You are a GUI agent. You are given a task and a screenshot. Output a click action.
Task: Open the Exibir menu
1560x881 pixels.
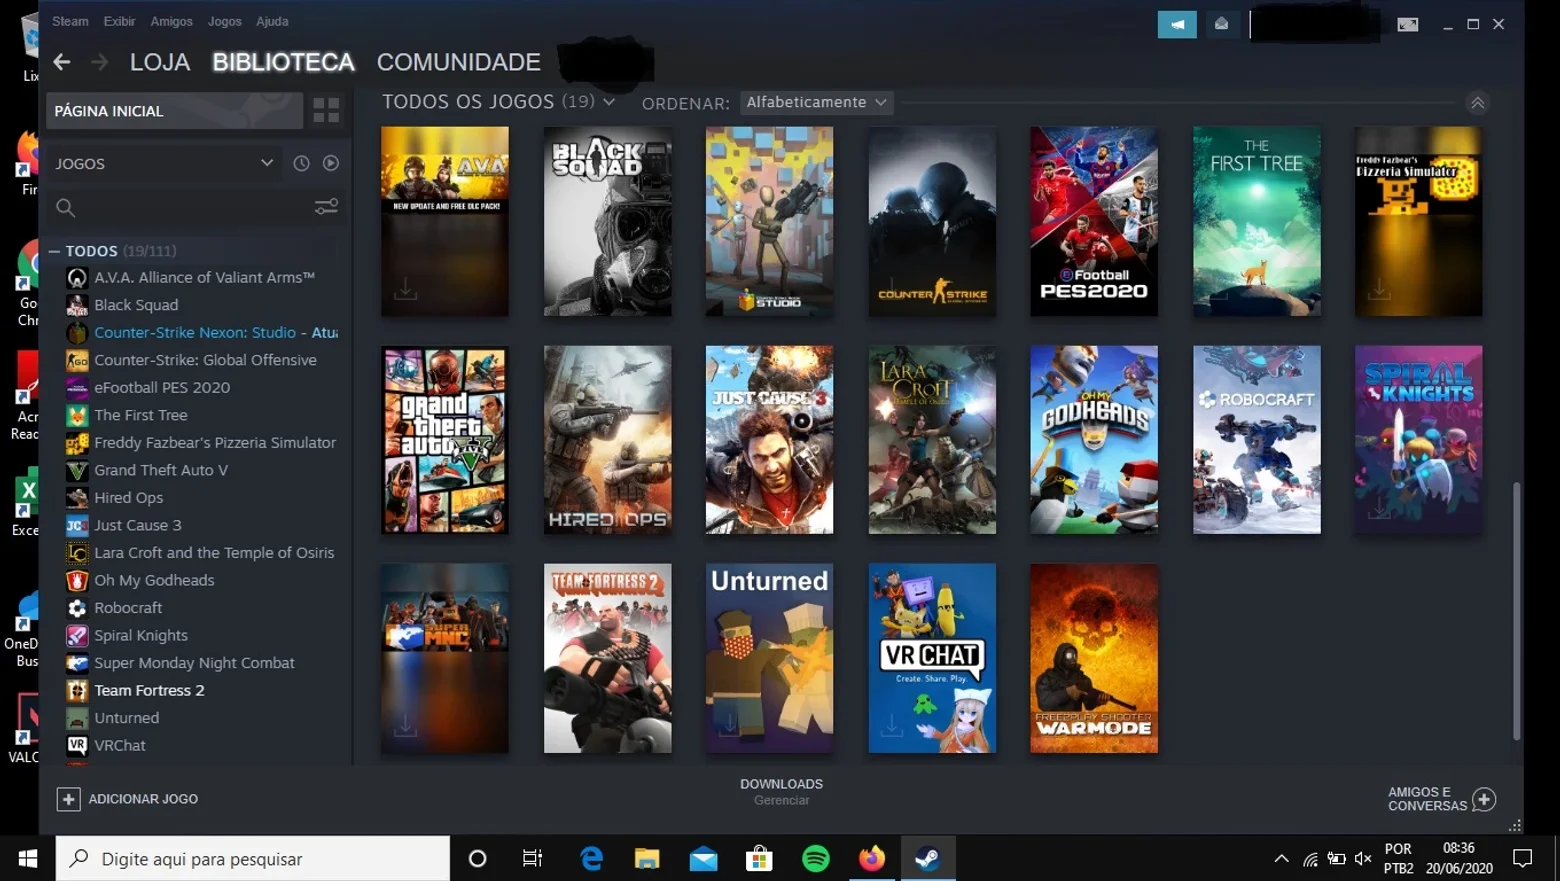click(119, 21)
